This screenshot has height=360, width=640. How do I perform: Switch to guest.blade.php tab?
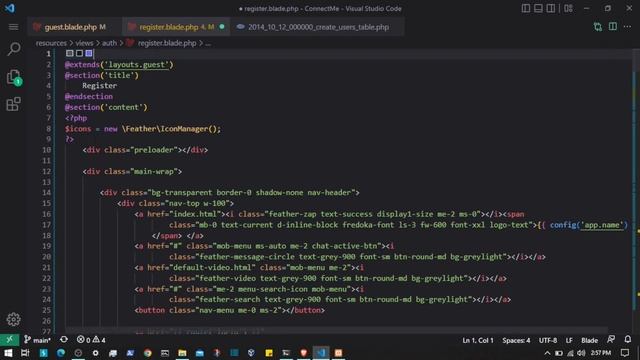point(75,27)
